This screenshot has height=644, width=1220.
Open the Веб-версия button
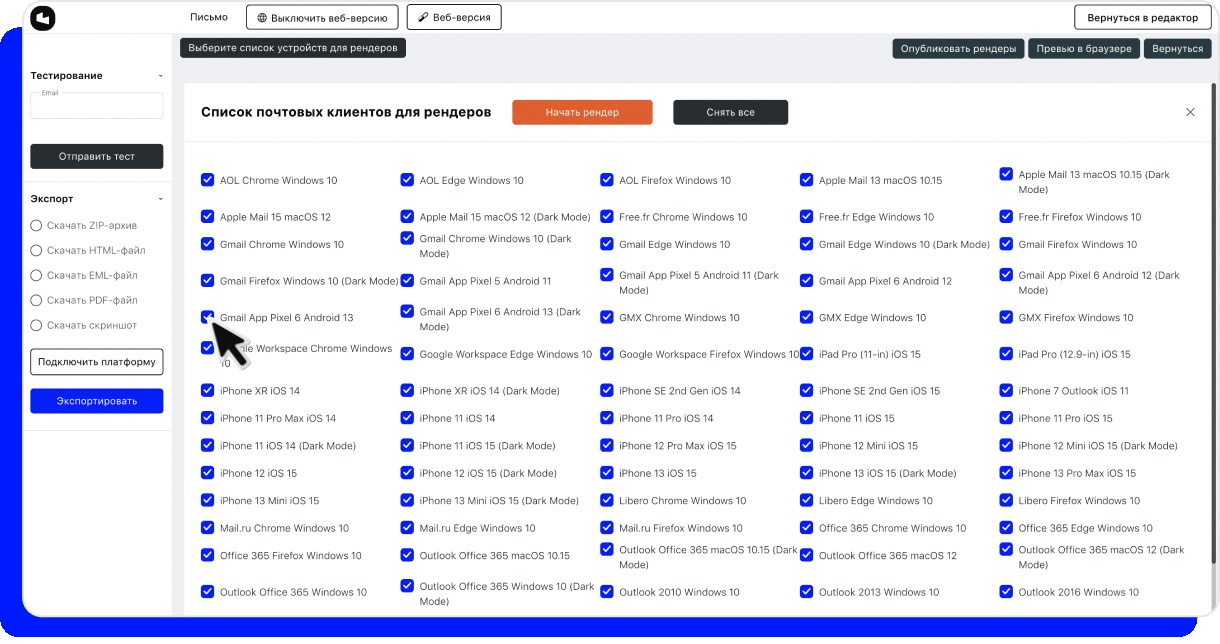[454, 17]
